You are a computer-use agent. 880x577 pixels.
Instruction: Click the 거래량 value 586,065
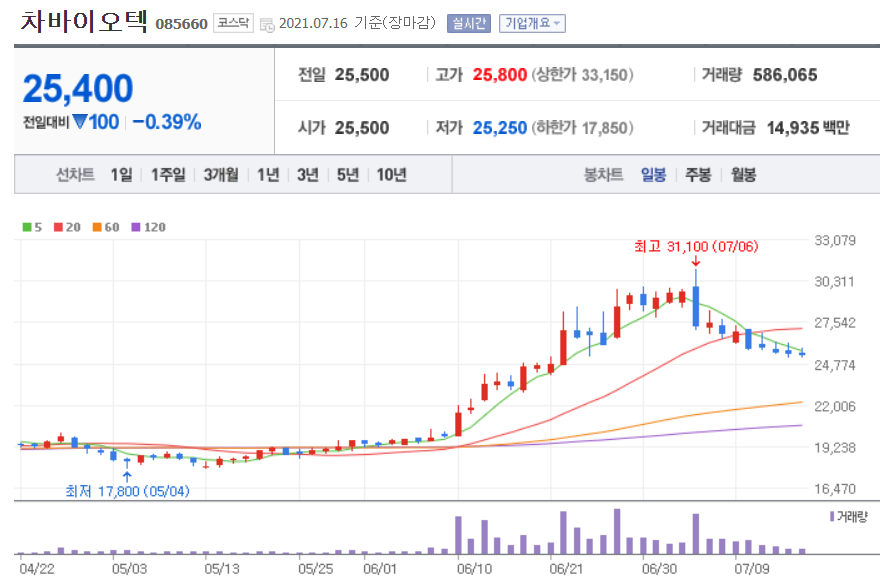point(785,75)
